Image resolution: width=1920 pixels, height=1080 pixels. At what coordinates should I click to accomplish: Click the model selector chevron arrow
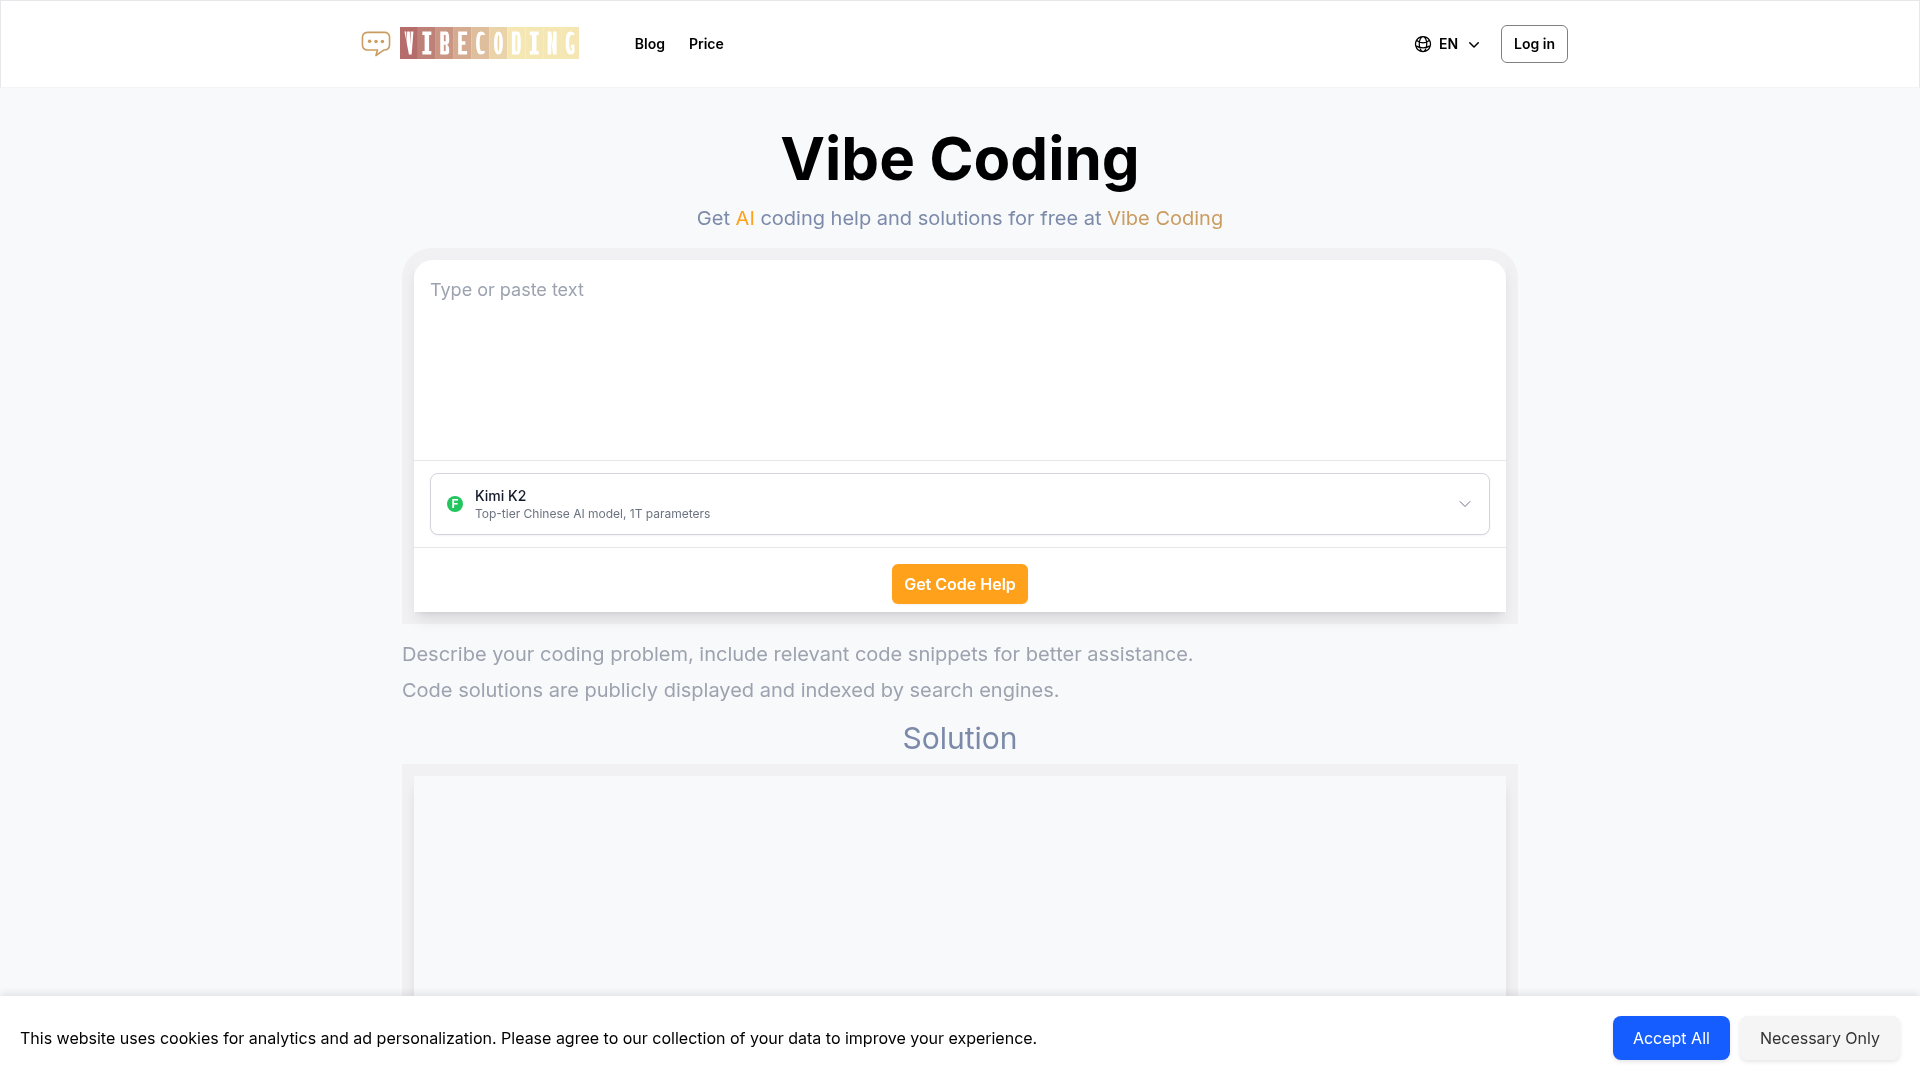1466,503
